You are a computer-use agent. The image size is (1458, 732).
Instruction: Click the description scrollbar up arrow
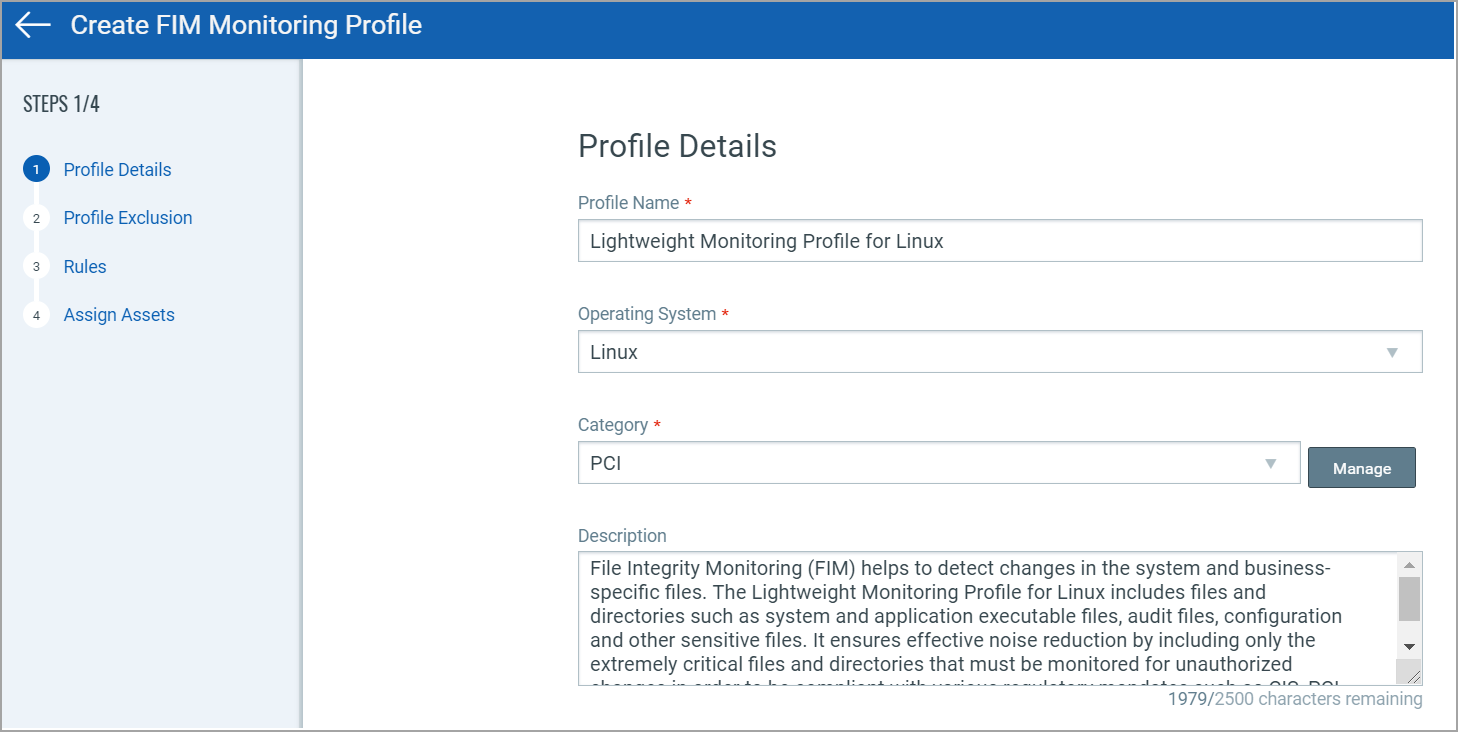click(x=1409, y=564)
